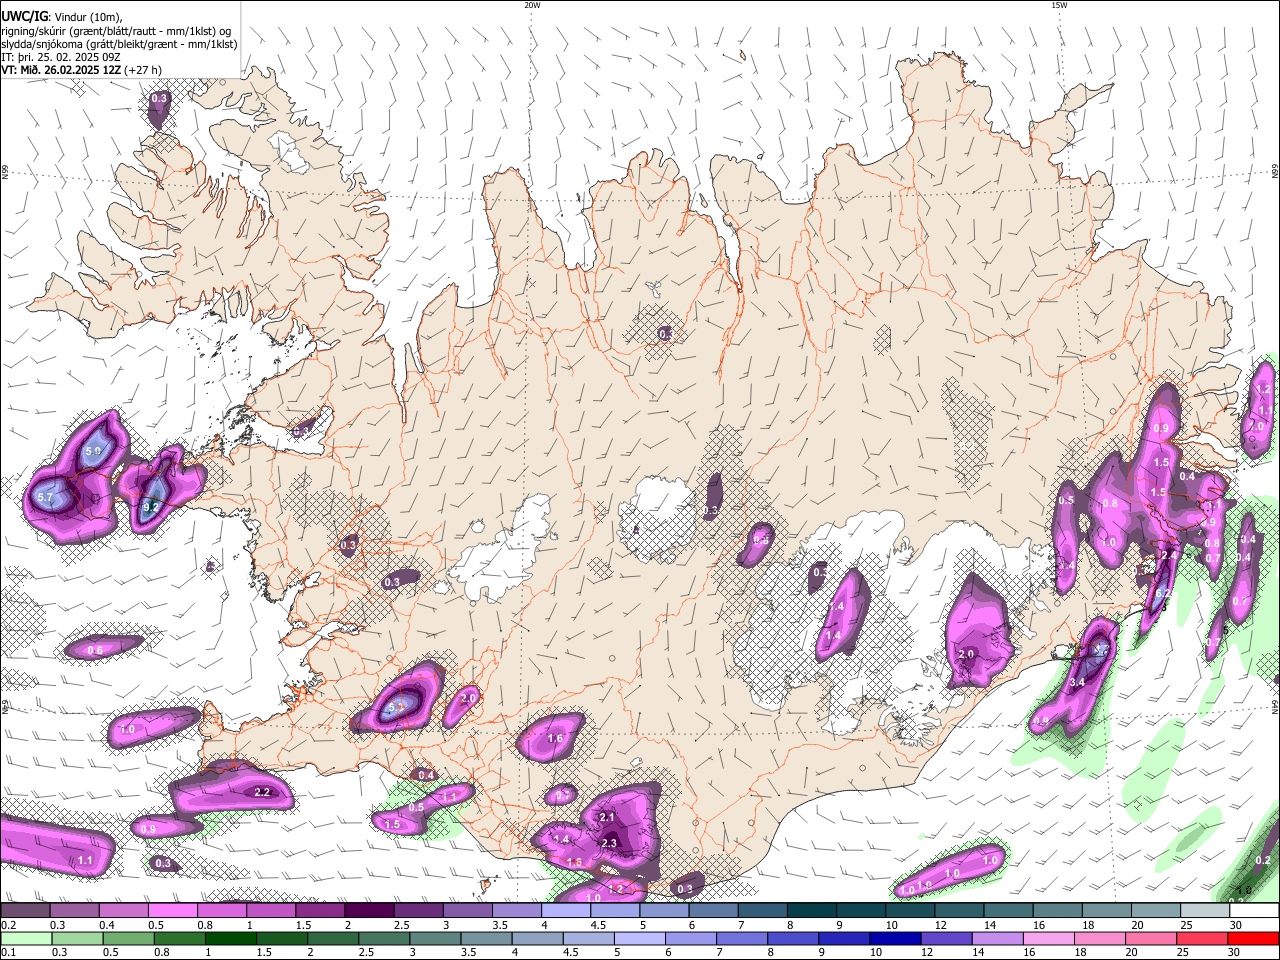
Task: Select the VT valid time line 26.02.2025 12Z
Action: tap(82, 70)
